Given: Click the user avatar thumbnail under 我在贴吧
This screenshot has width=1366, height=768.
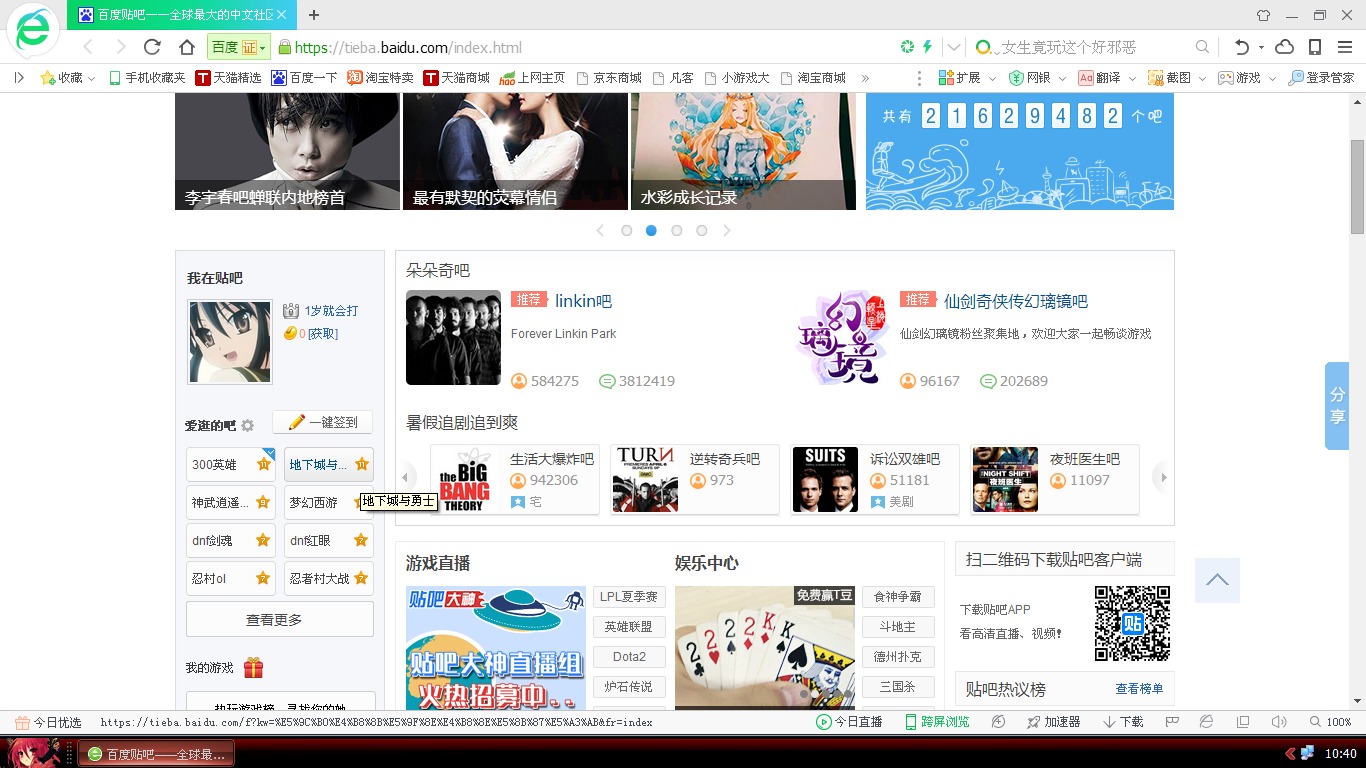Looking at the screenshot, I should pos(230,342).
